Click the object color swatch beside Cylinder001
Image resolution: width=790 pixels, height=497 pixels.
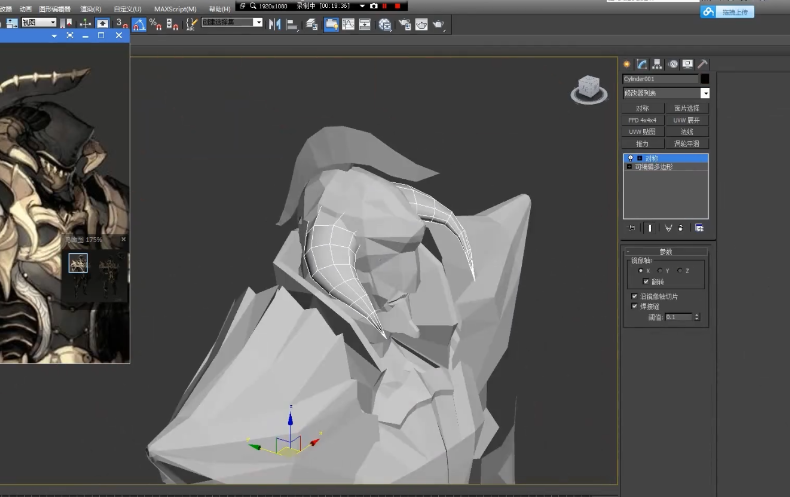tap(704, 78)
